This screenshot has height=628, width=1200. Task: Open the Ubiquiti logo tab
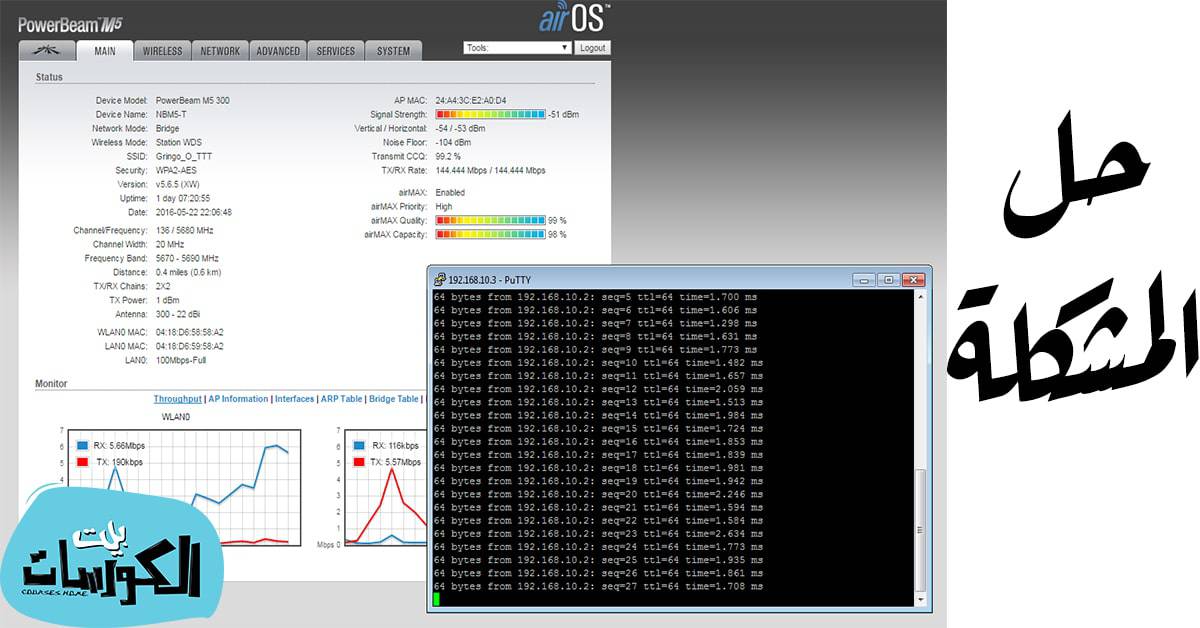coord(47,51)
